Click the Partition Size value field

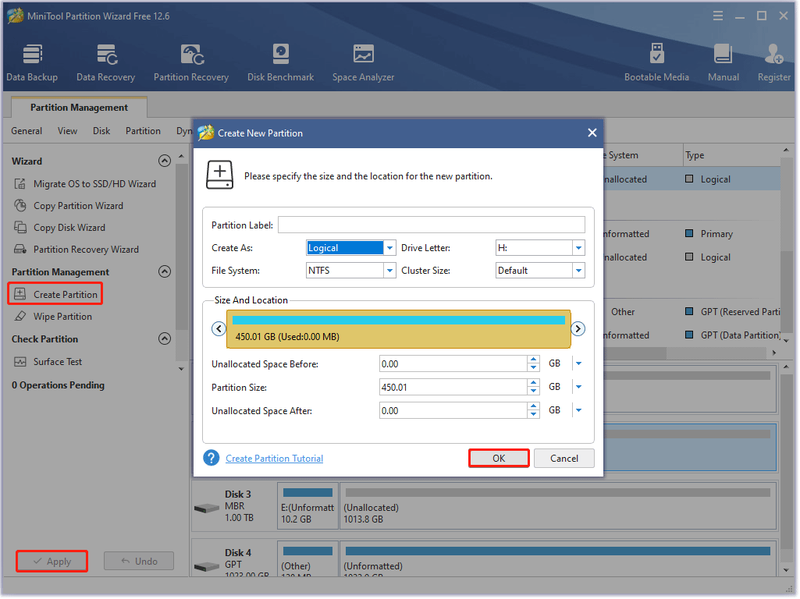(x=453, y=388)
